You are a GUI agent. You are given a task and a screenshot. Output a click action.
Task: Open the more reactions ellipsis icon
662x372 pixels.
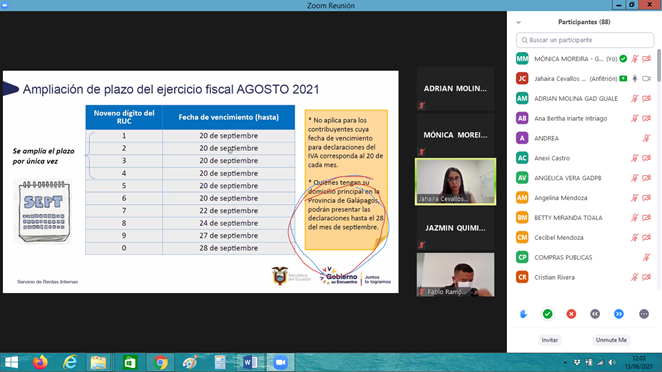click(x=644, y=314)
